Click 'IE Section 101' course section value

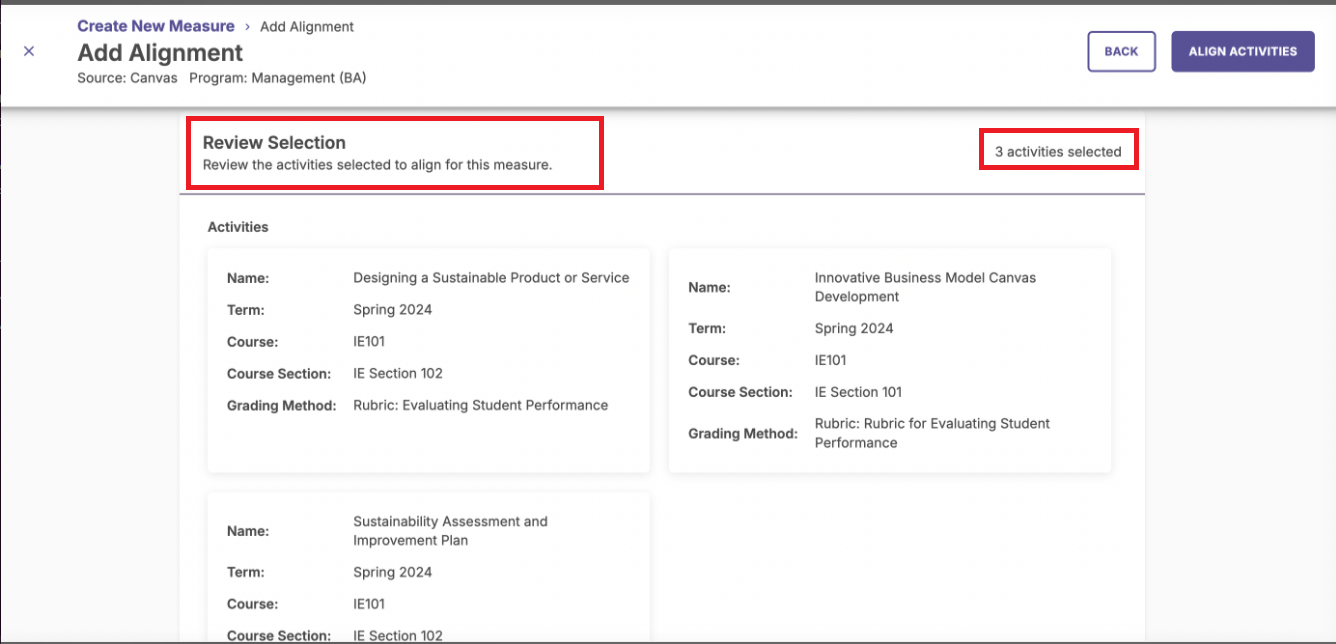[x=858, y=392]
